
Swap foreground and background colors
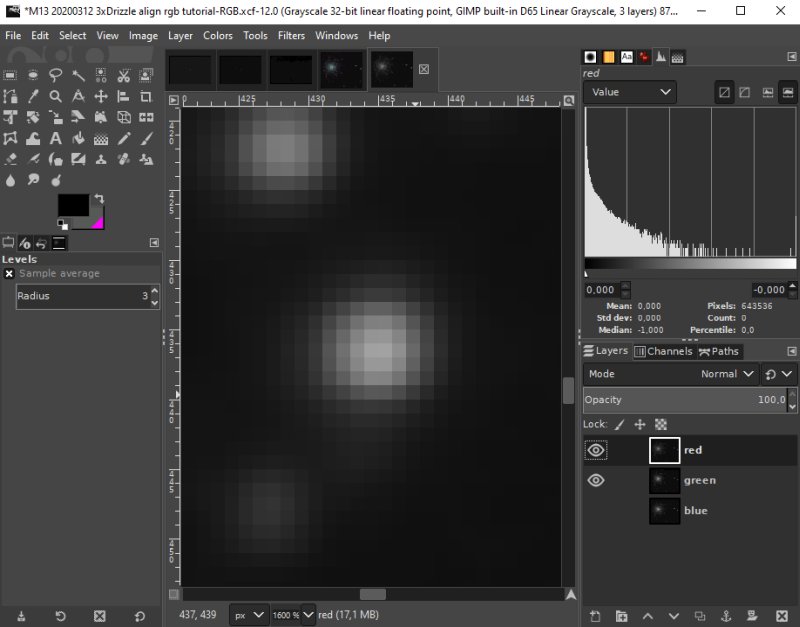point(99,198)
